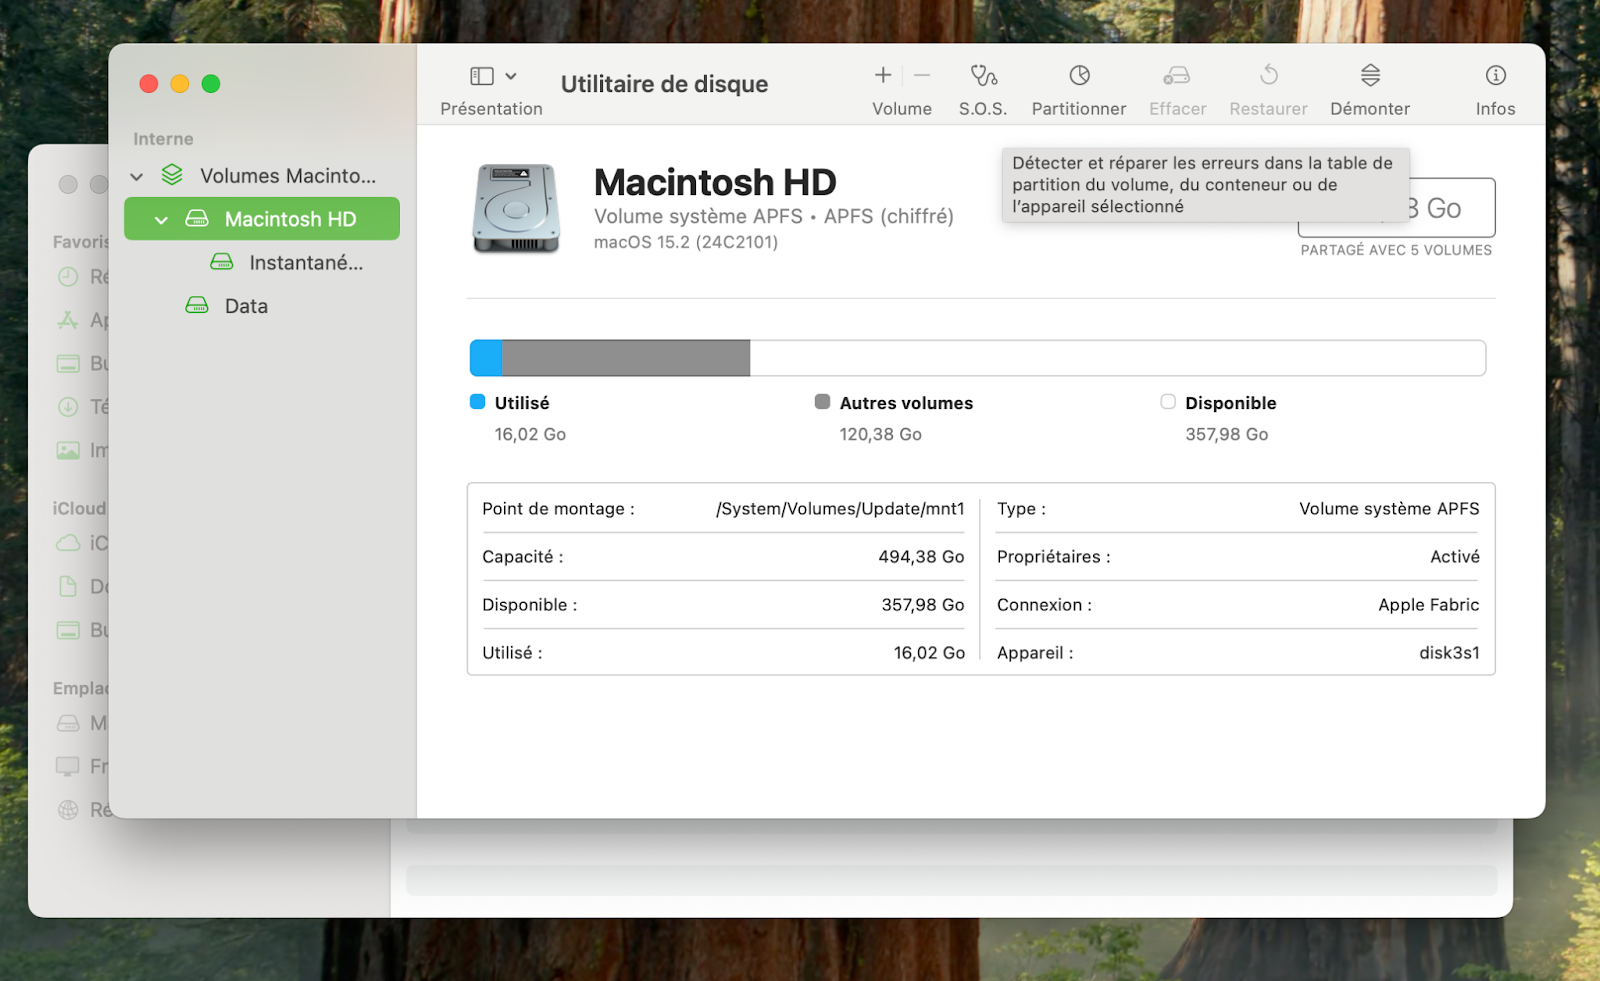The width and height of the screenshot is (1600, 981).
Task: Click the S.O.S. first aid stethoscope icon
Action: 983,76
